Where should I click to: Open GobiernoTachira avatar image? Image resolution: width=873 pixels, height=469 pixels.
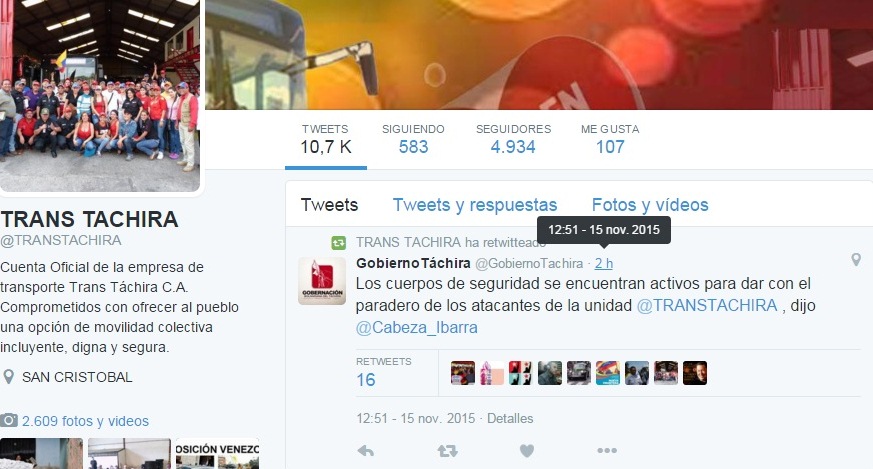322,281
